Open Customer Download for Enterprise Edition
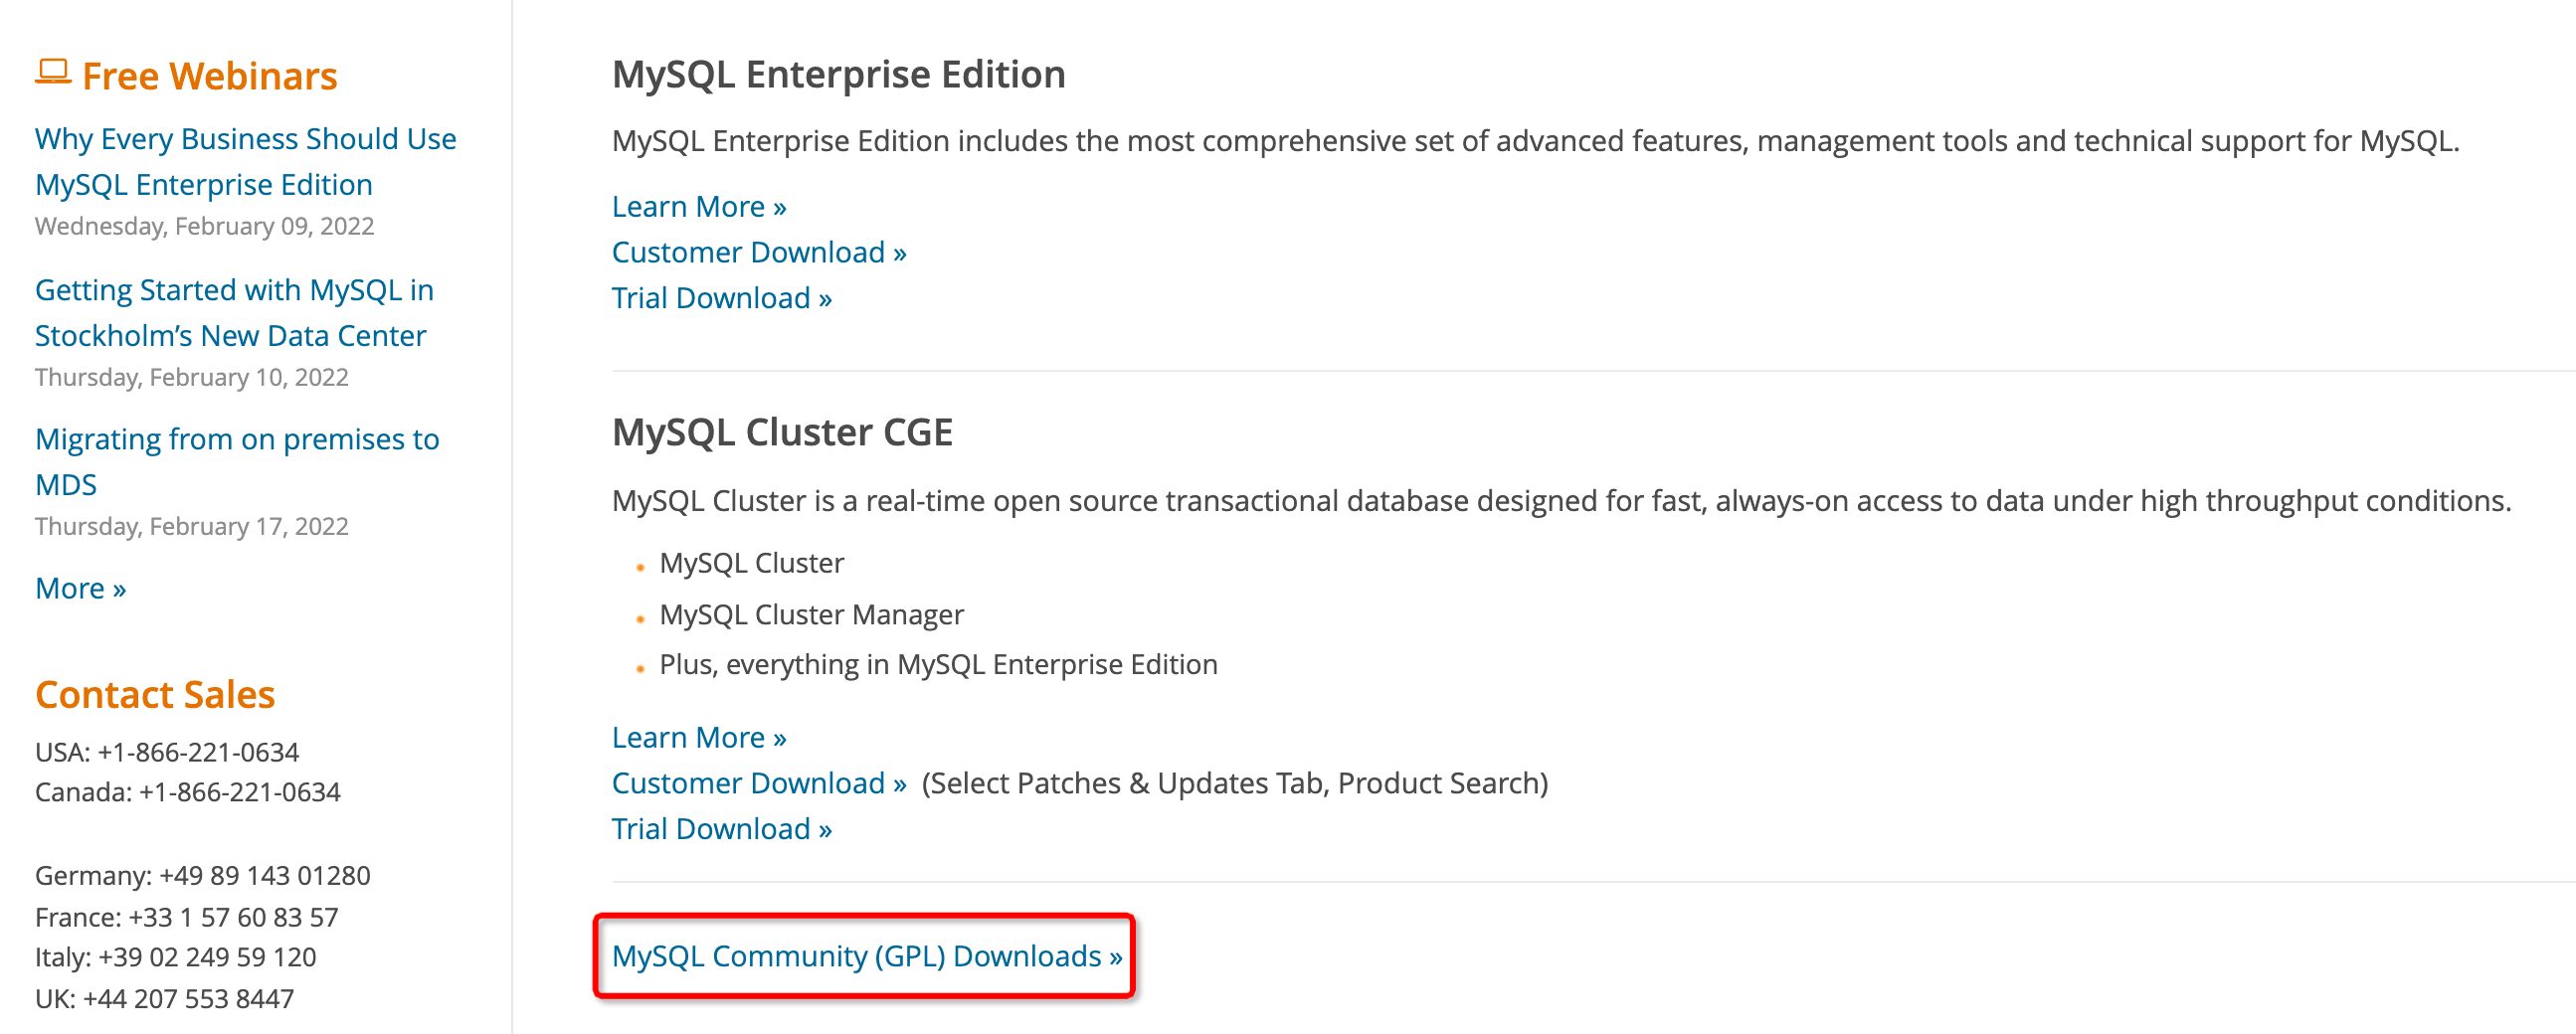Image resolution: width=2576 pixels, height=1034 pixels. tap(758, 252)
